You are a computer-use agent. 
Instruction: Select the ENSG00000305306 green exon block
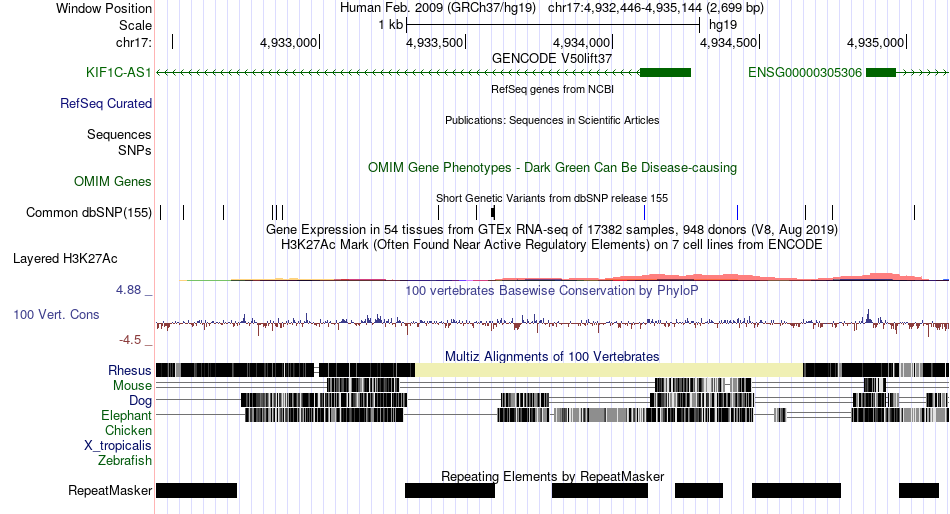[x=881, y=73]
